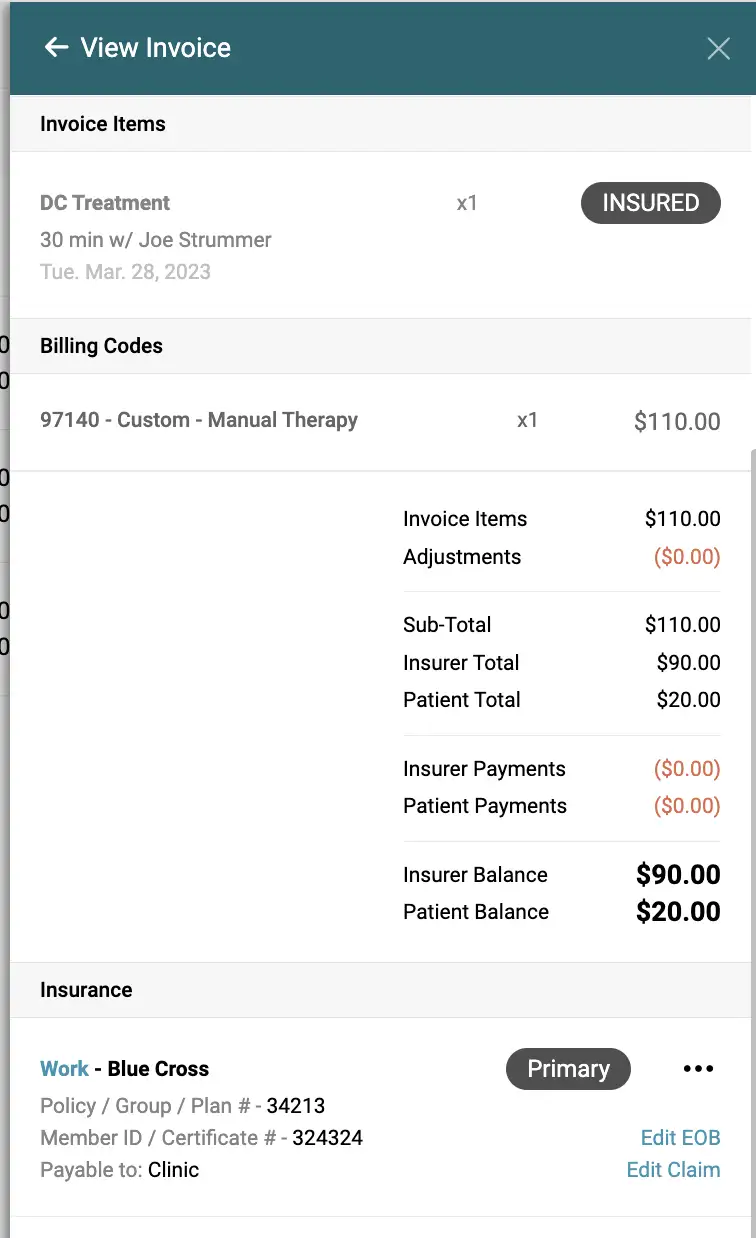Click the INSURED status badge
This screenshot has height=1238, width=756.
point(651,203)
